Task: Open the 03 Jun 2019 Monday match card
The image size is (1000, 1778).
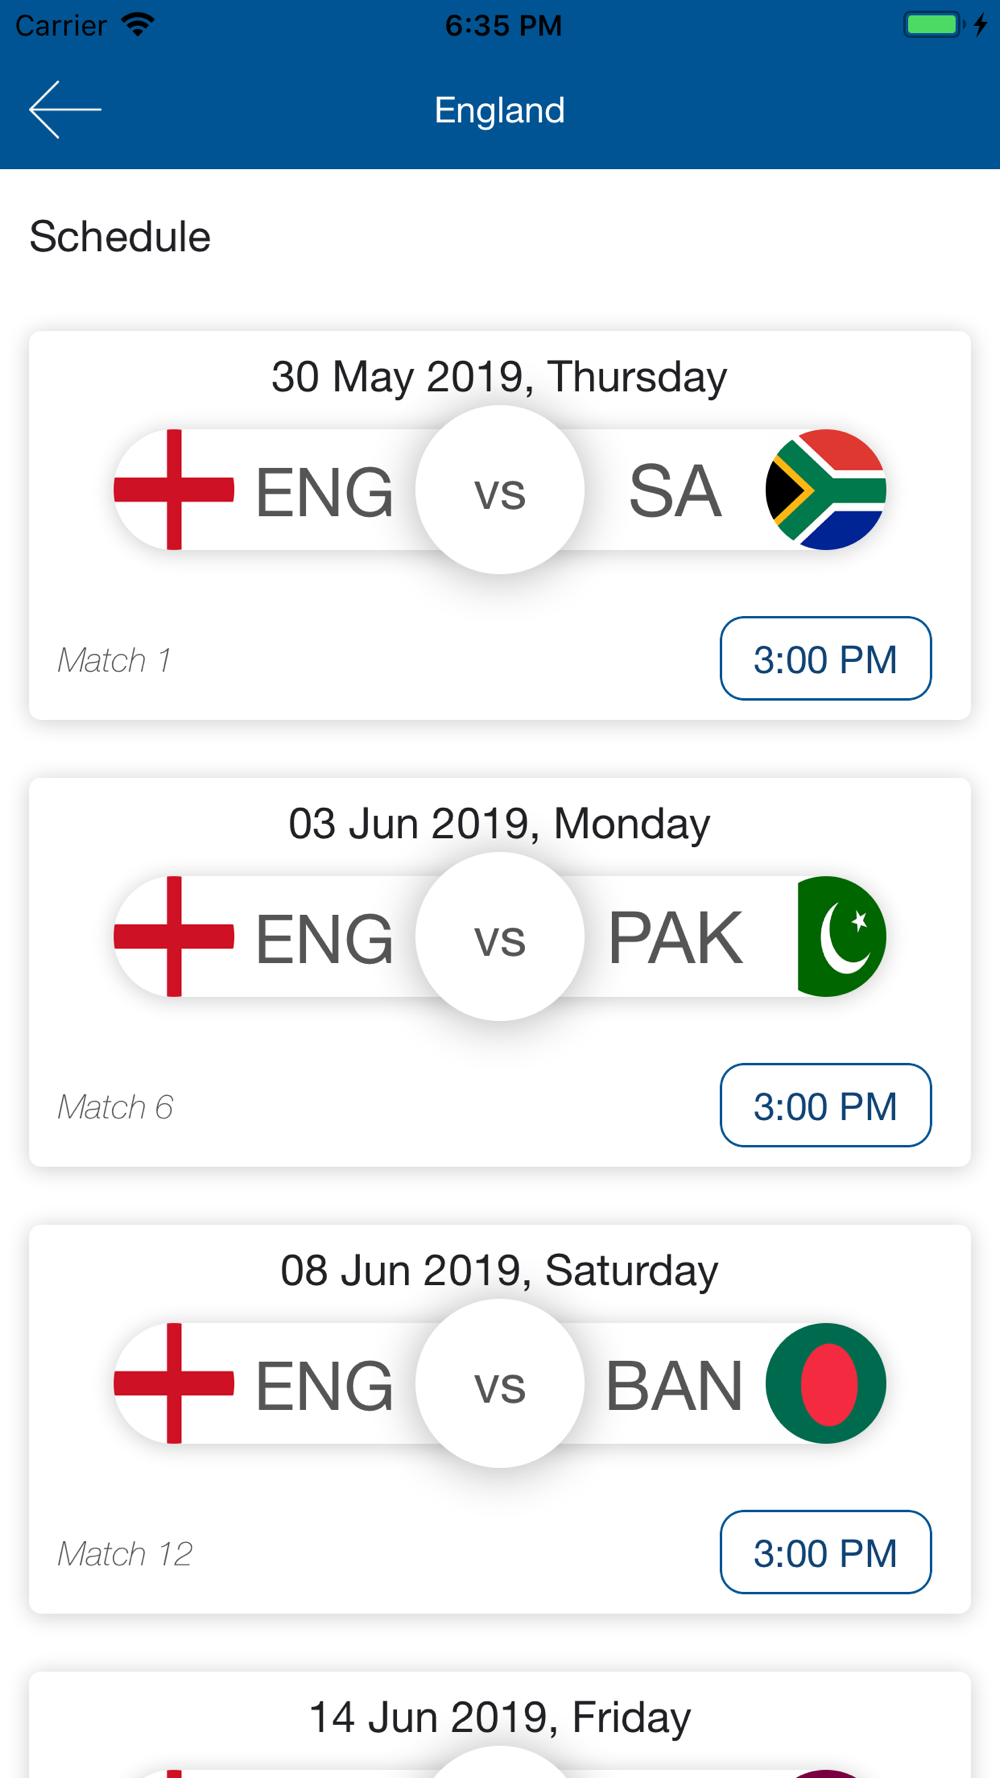Action: point(500,973)
